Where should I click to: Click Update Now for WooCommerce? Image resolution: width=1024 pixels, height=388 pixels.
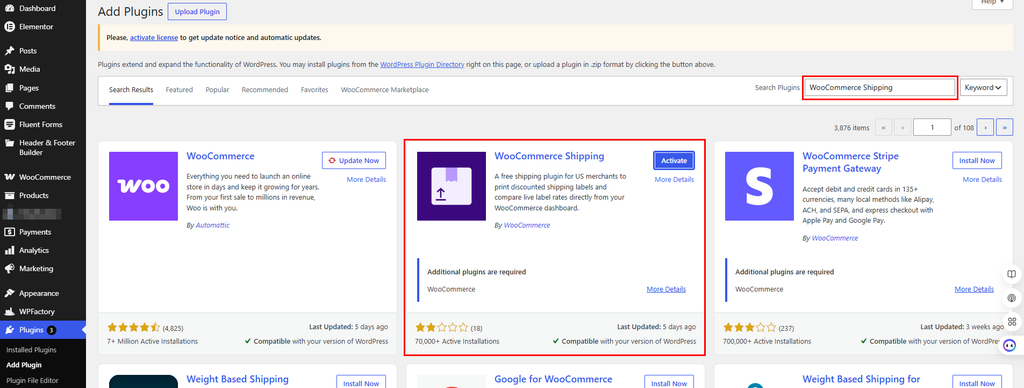[x=354, y=160]
